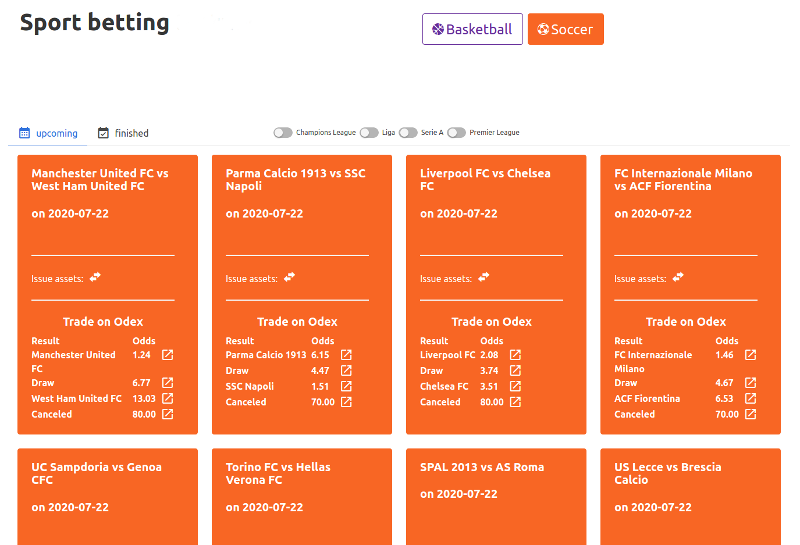
Task: Open ACF Fiorentina 6.53 odds trade link
Action: [x=751, y=399]
